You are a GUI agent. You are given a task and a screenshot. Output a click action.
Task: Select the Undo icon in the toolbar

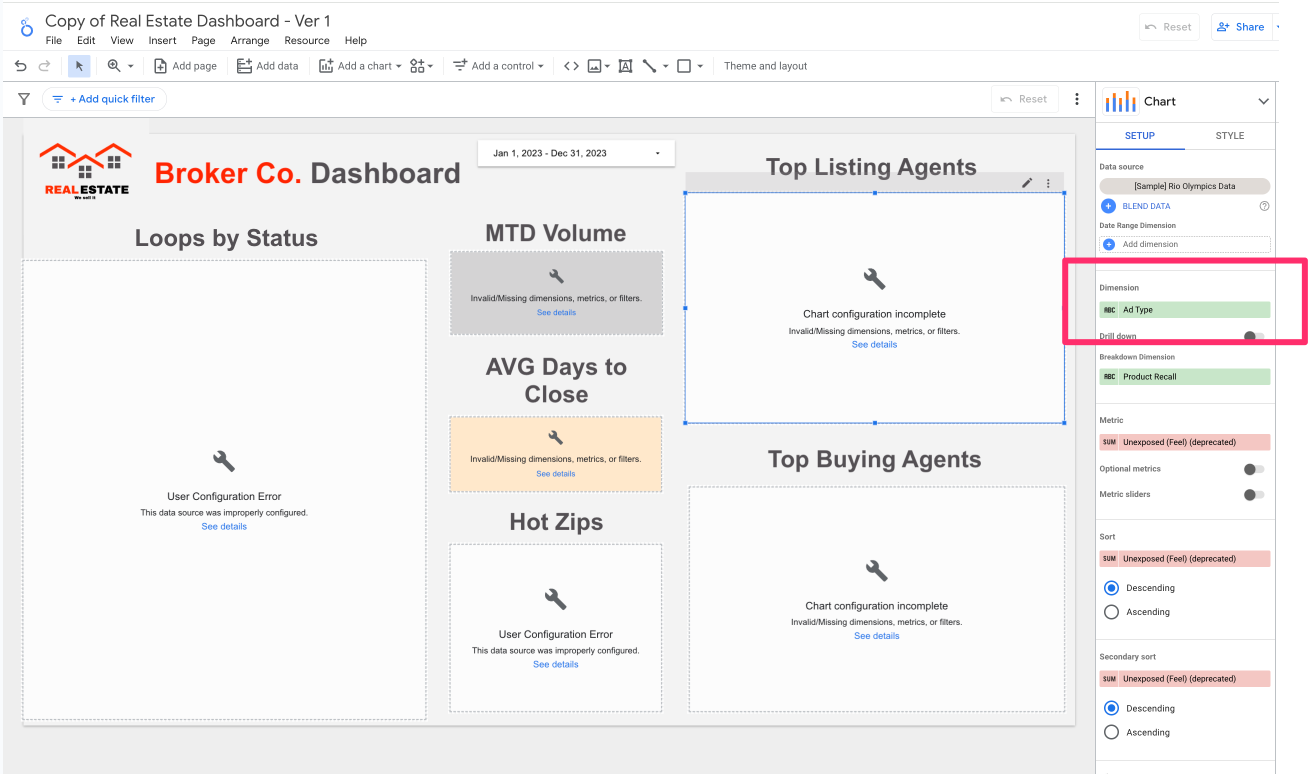coord(20,66)
